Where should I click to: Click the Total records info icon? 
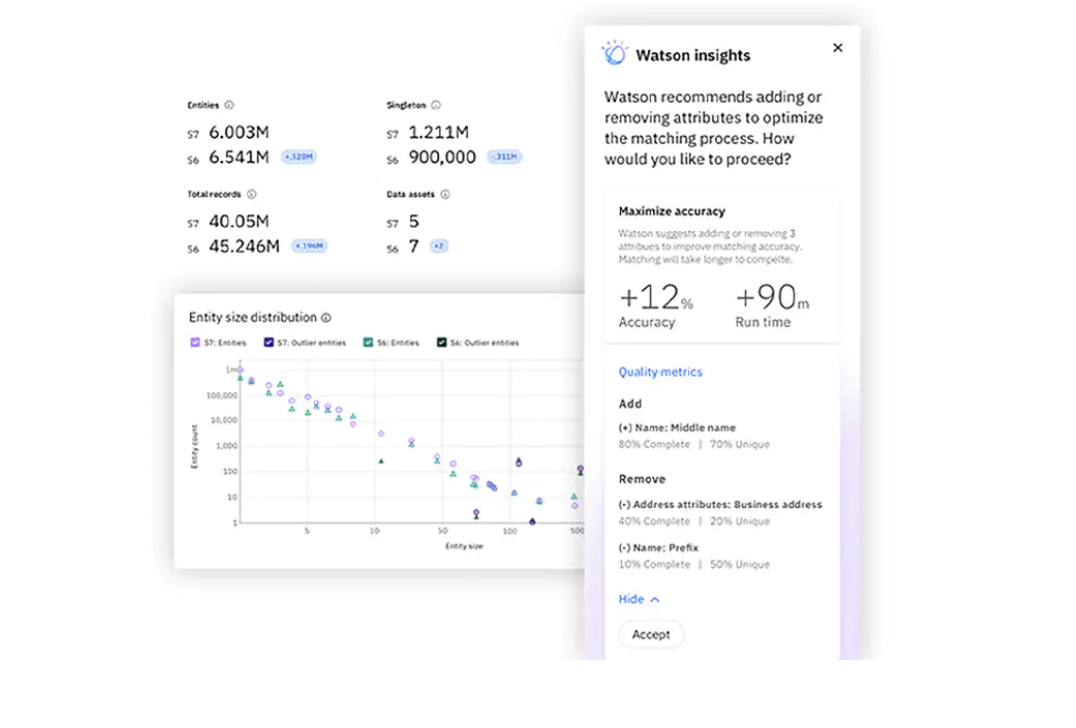pyautogui.click(x=249, y=194)
